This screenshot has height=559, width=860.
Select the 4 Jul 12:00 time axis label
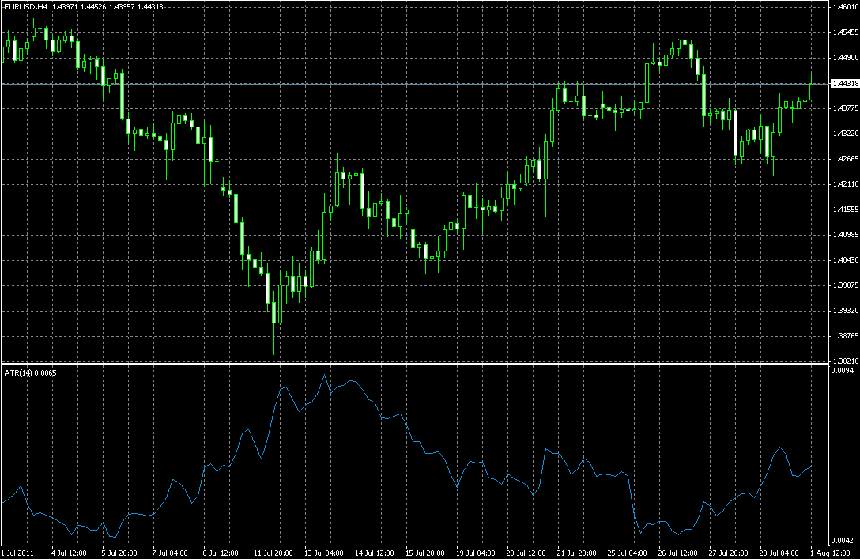click(69, 552)
